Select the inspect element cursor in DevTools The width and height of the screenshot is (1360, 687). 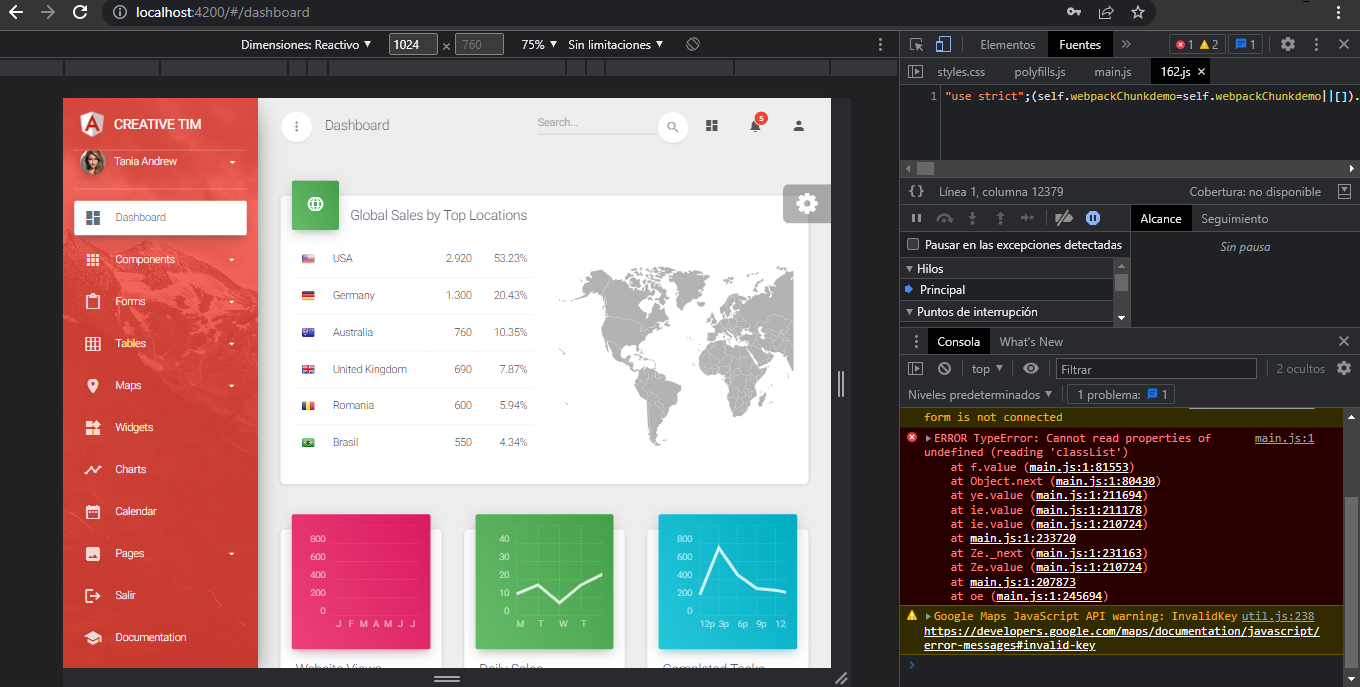[915, 44]
